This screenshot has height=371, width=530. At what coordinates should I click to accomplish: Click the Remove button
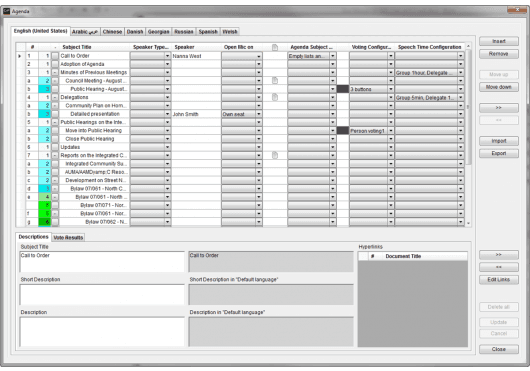[x=499, y=54]
